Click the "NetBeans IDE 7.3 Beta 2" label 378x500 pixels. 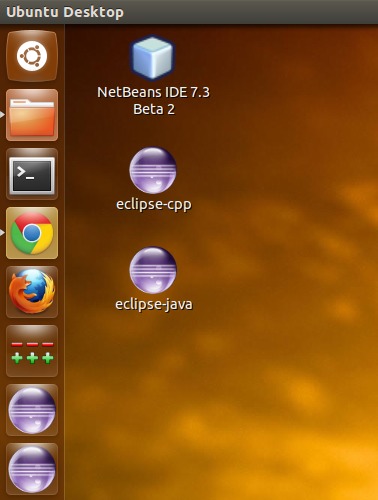[x=154, y=101]
